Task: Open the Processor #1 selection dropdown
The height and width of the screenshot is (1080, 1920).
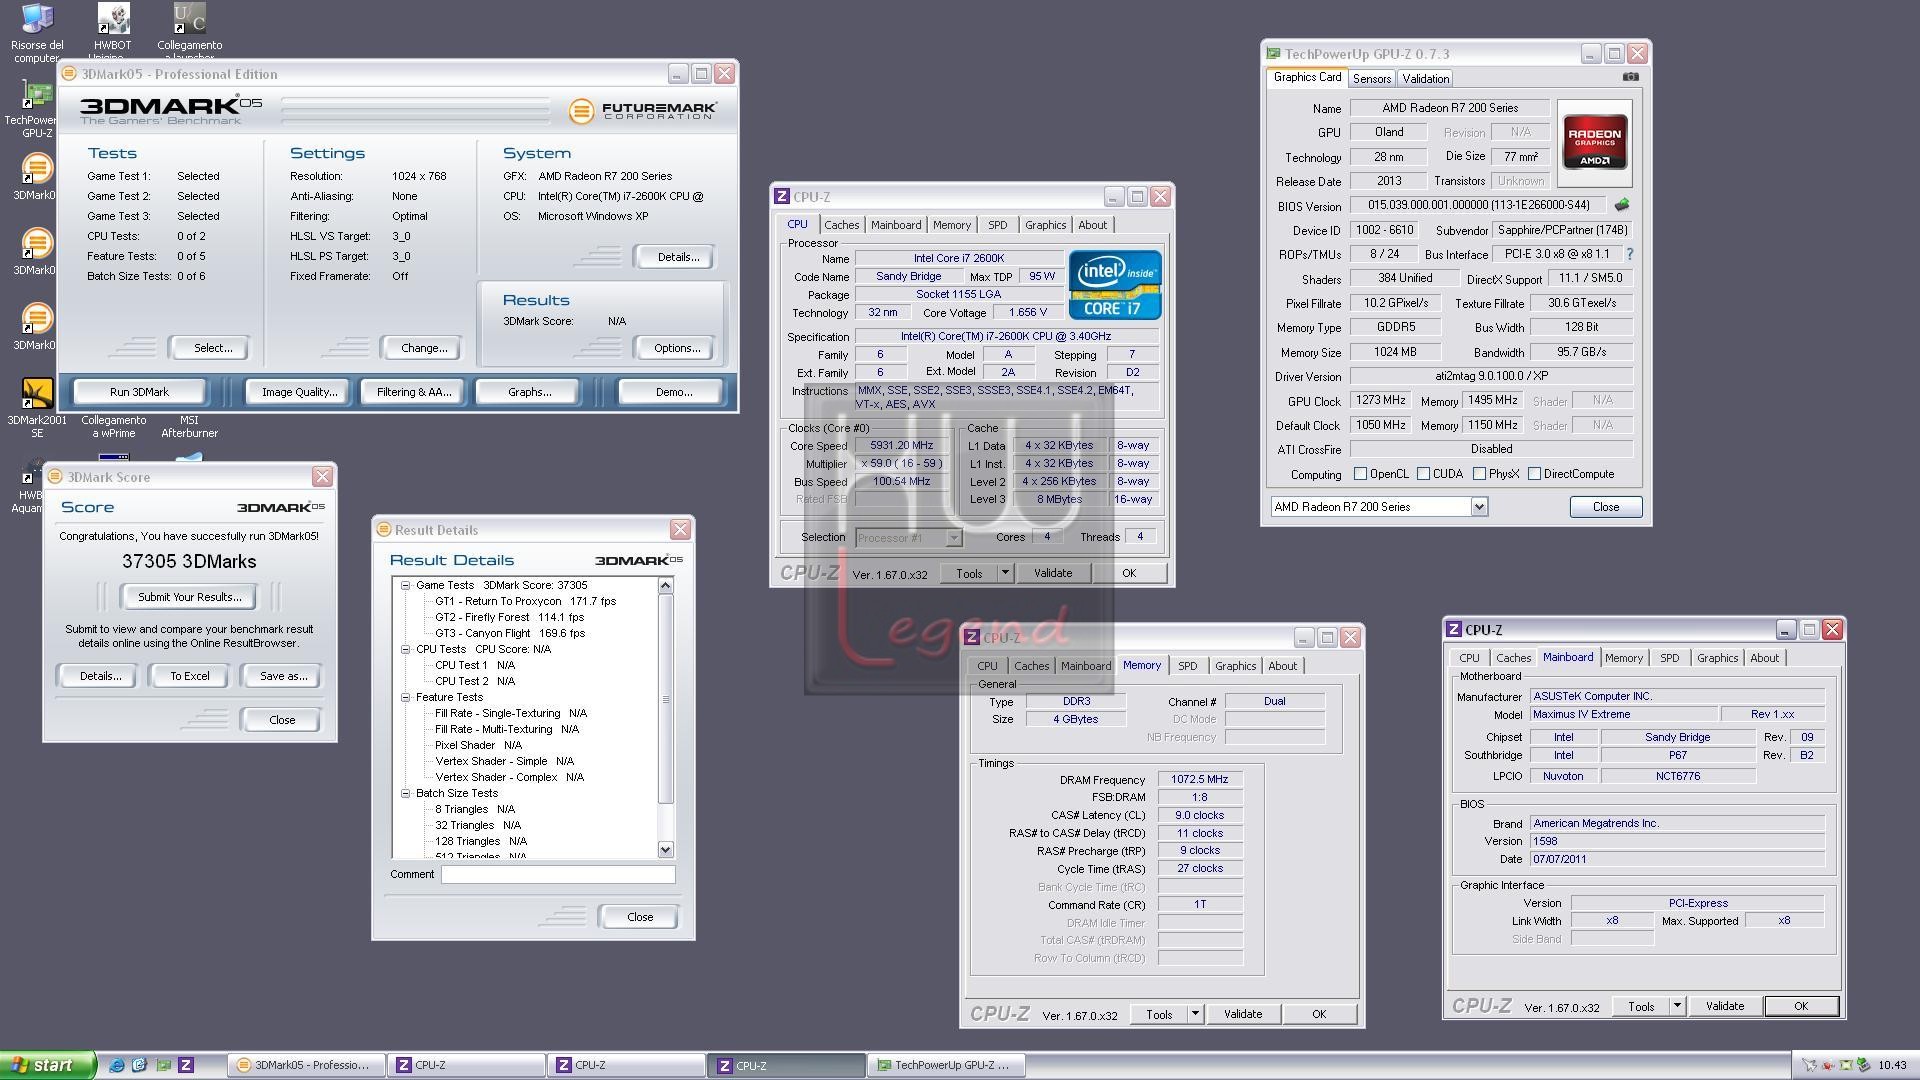Action: point(954,538)
